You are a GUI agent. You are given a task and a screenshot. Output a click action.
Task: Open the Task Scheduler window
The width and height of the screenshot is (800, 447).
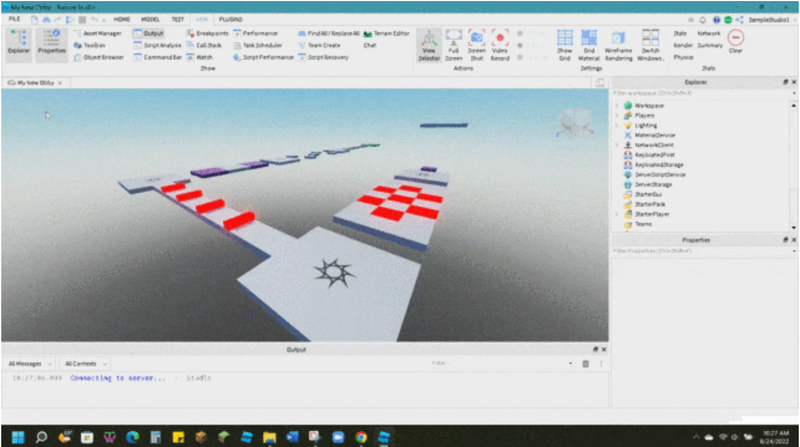(x=258, y=45)
